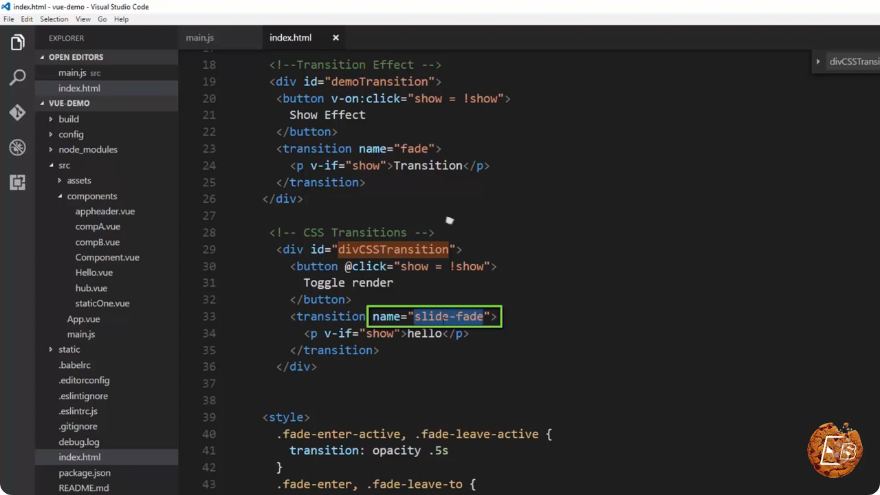Open the Extensions view icon
This screenshot has height=495, width=880.
(17, 182)
